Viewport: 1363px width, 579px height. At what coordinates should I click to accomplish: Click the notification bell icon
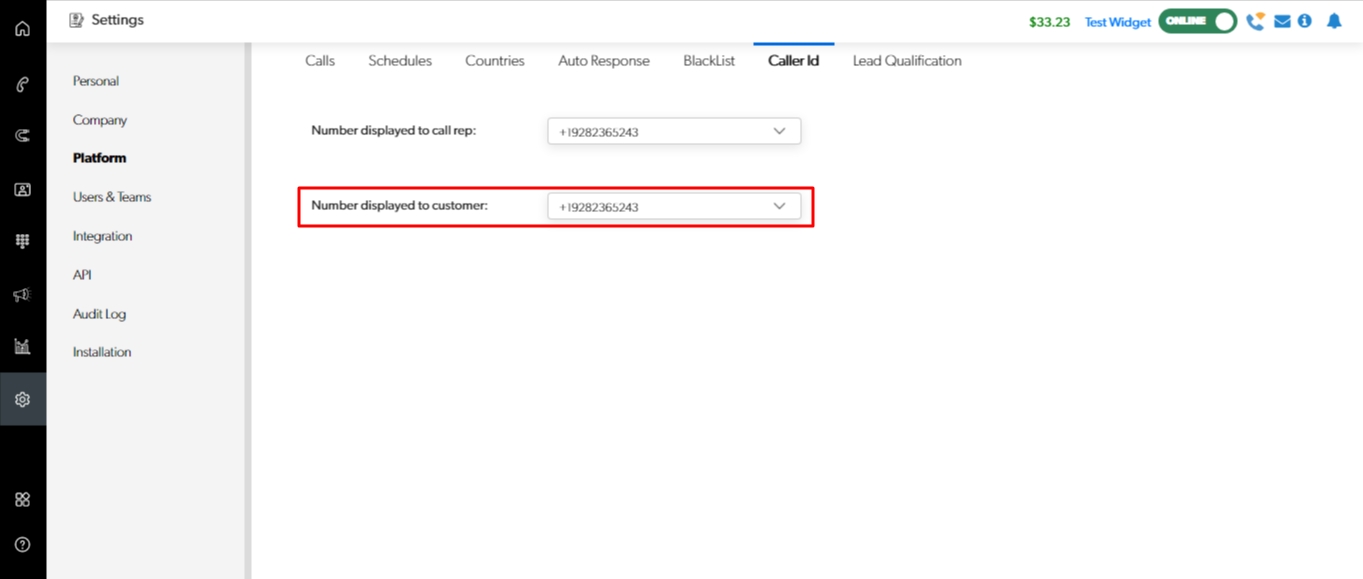(1334, 21)
